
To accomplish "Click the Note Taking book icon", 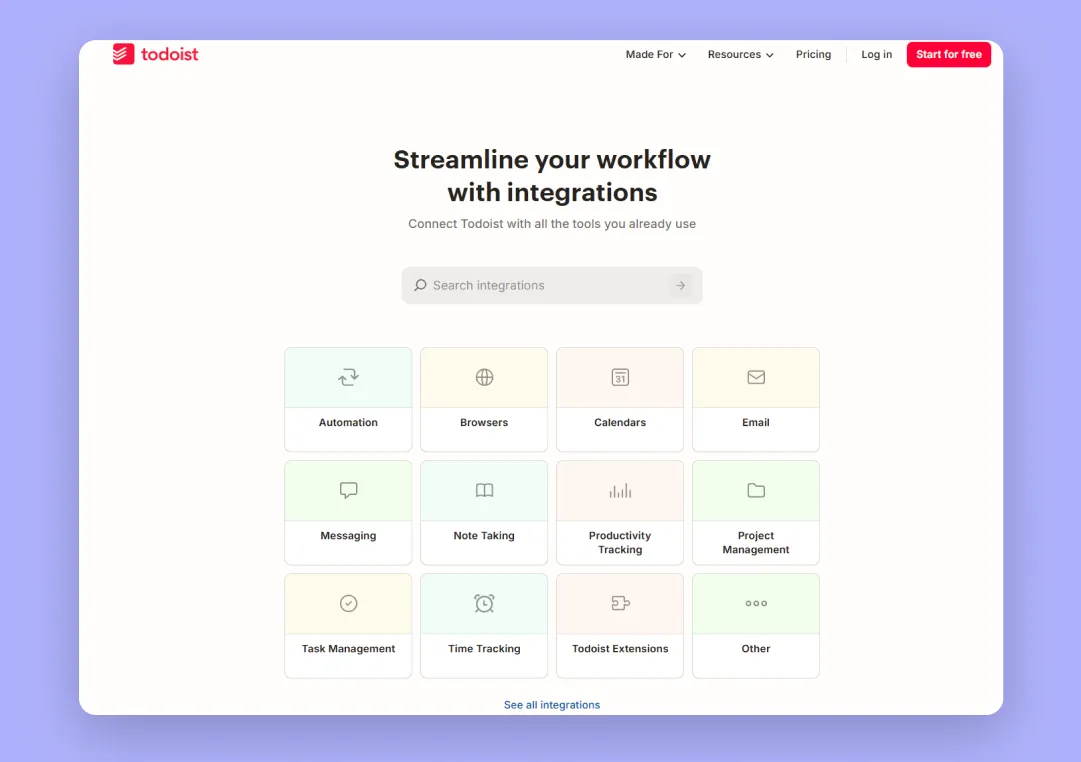I will [484, 490].
